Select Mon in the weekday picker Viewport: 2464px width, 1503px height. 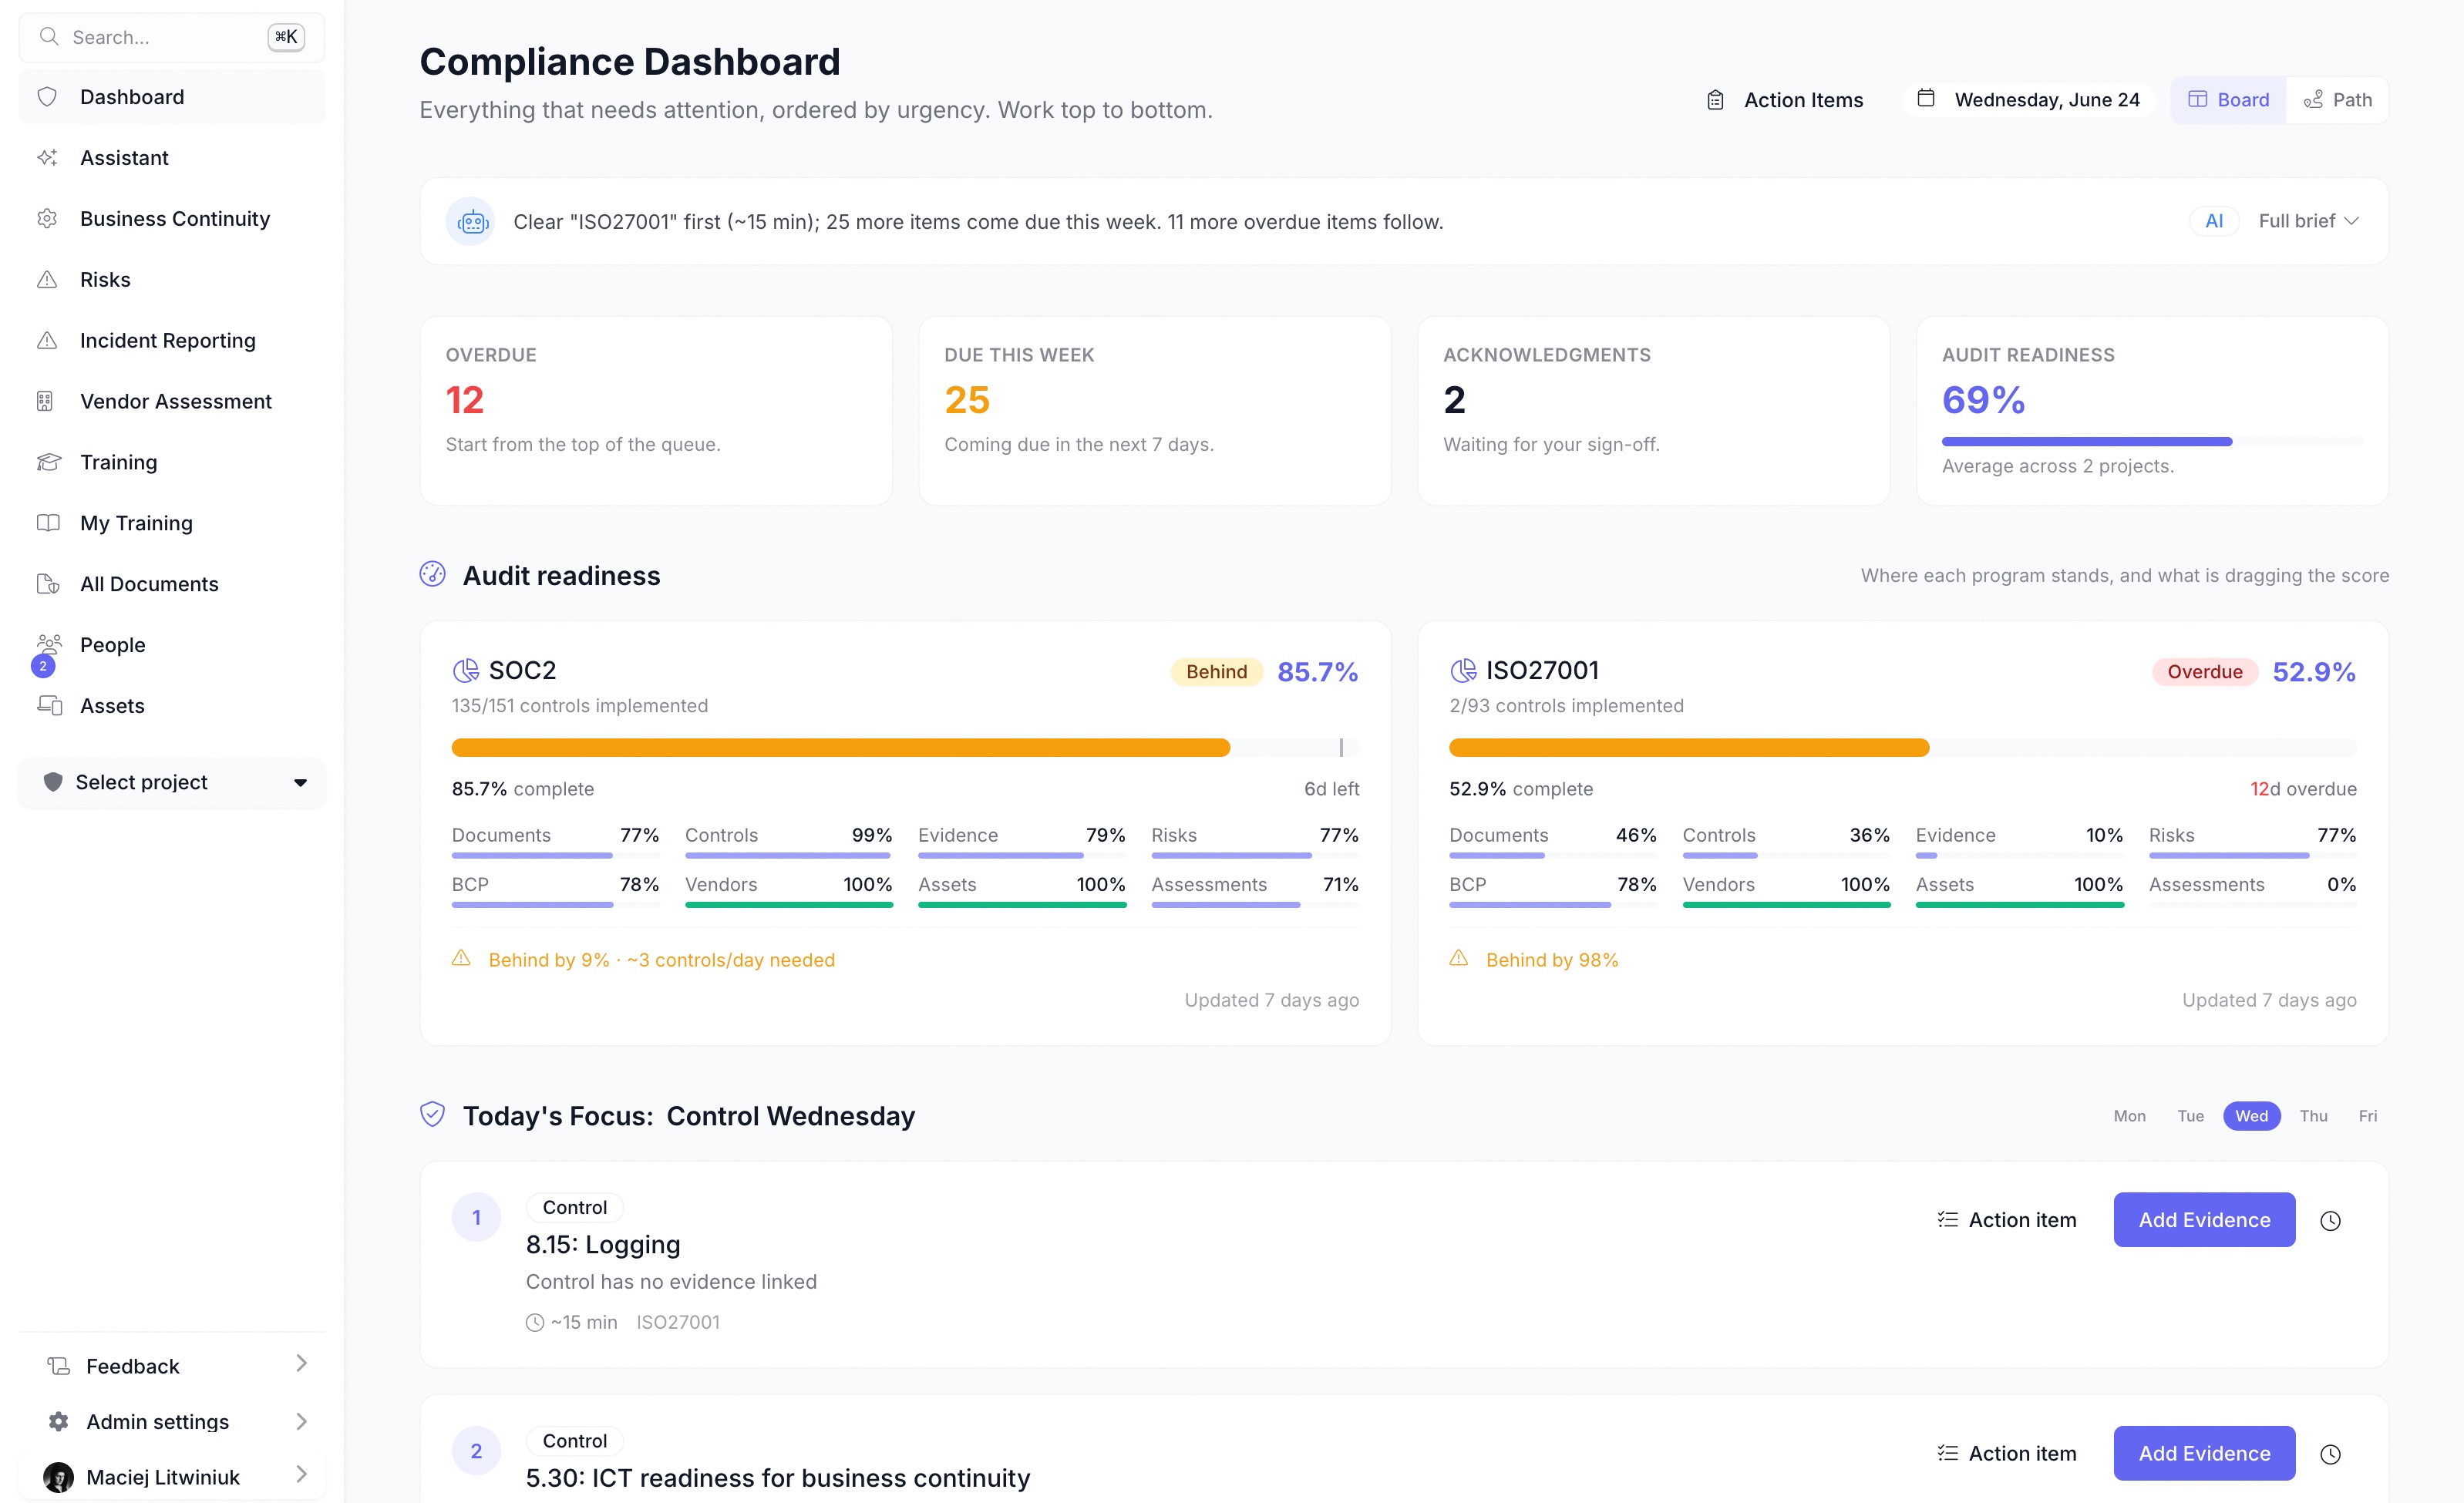(x=2130, y=1116)
